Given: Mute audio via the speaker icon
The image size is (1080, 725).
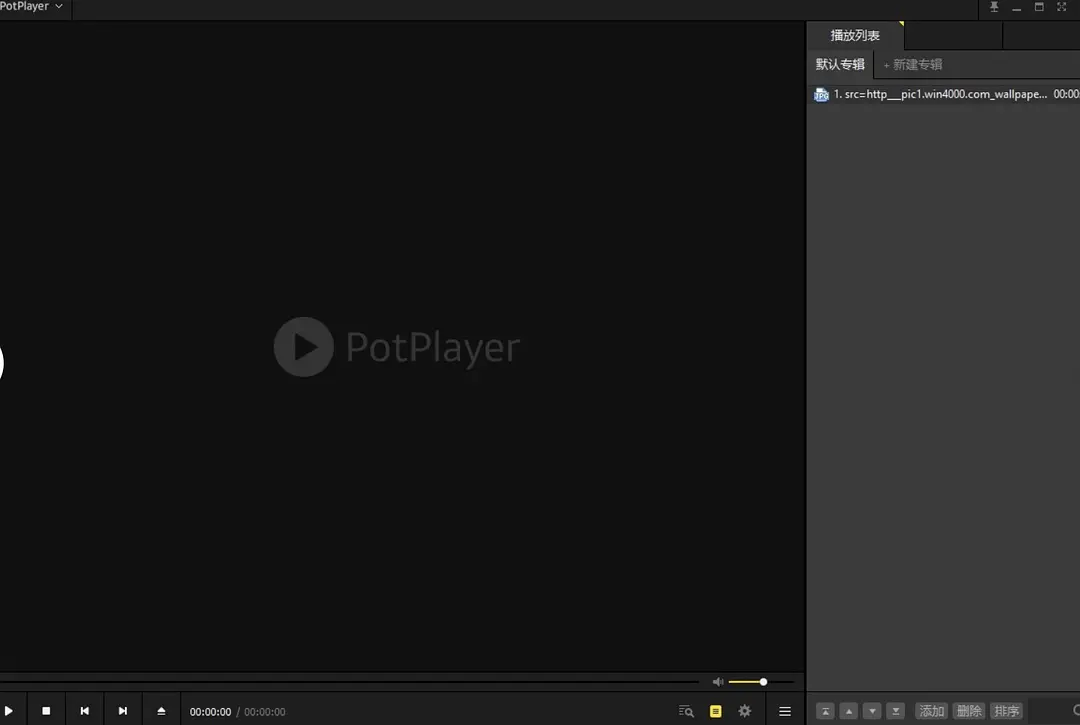Looking at the screenshot, I should (718, 682).
